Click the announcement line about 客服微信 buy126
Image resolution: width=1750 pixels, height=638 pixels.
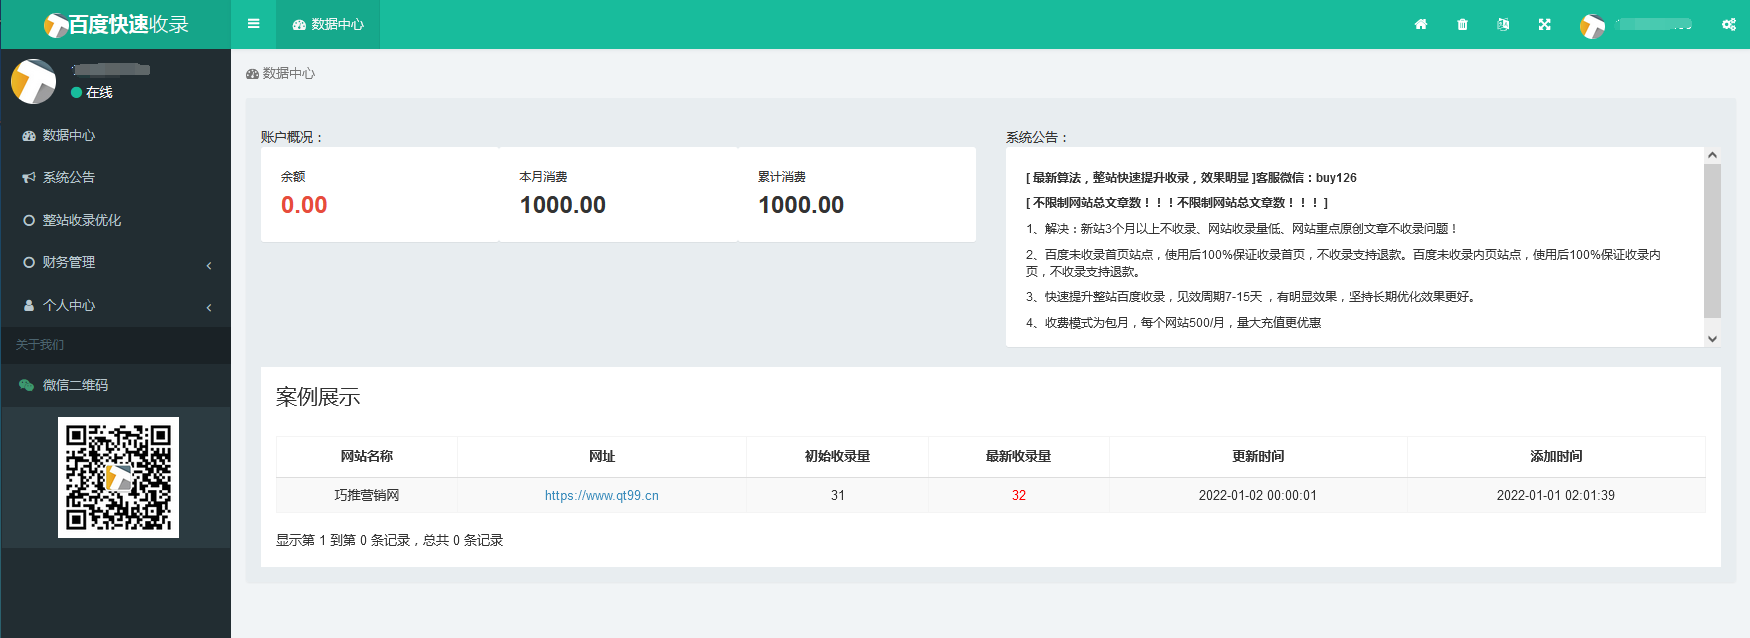click(x=1191, y=178)
